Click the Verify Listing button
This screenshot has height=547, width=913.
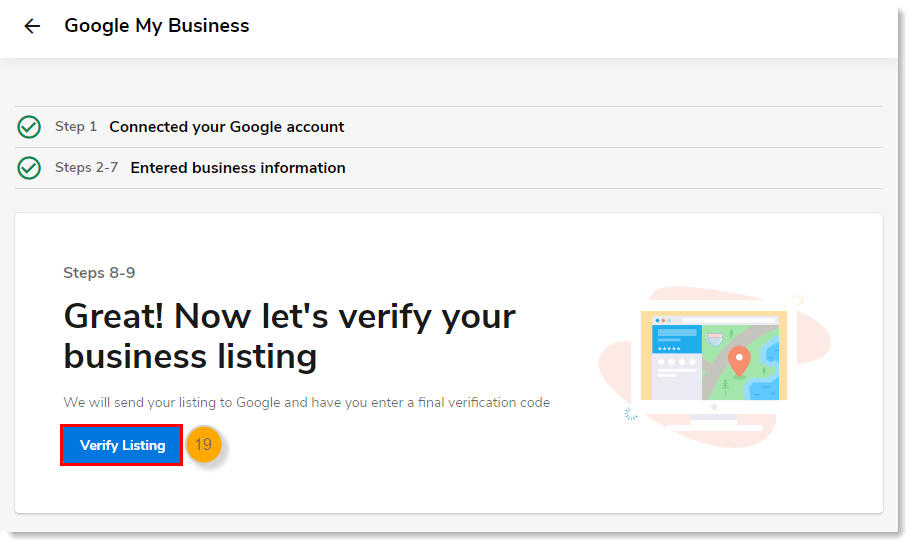tap(122, 445)
